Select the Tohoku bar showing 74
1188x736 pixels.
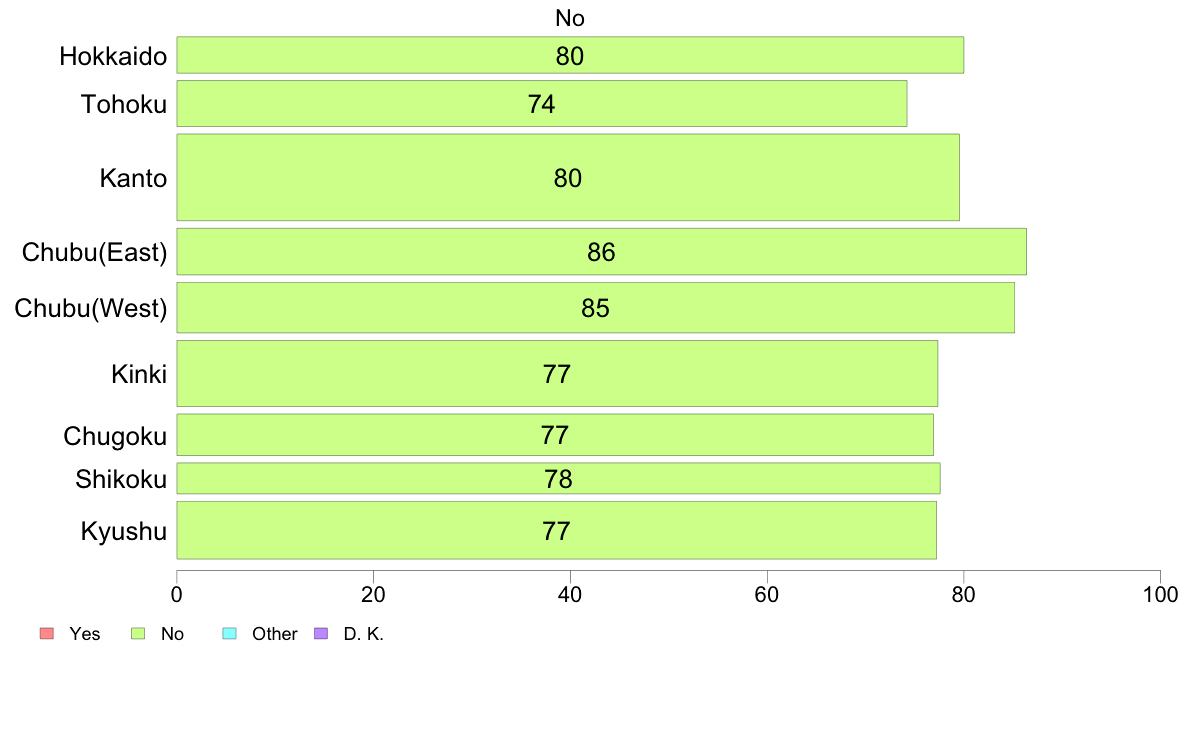tap(542, 104)
